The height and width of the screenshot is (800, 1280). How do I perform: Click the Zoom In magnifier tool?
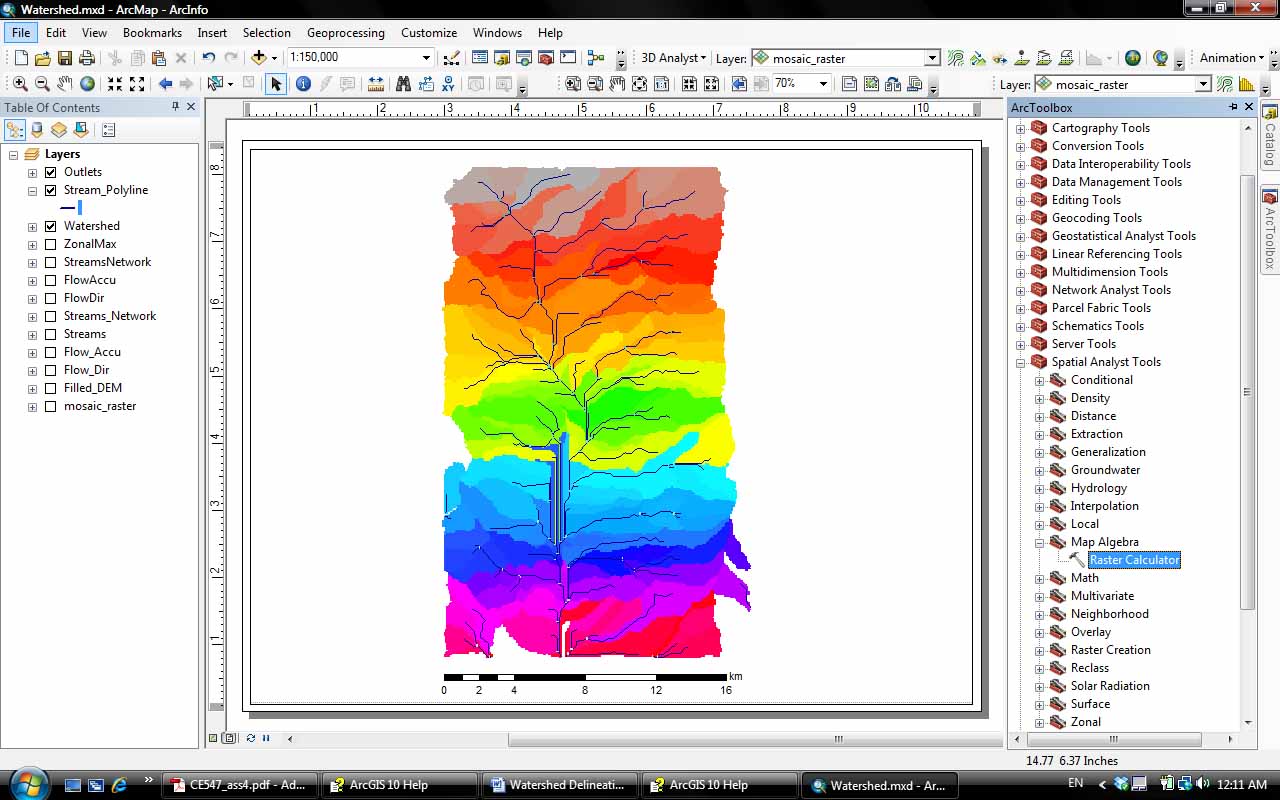[20, 84]
